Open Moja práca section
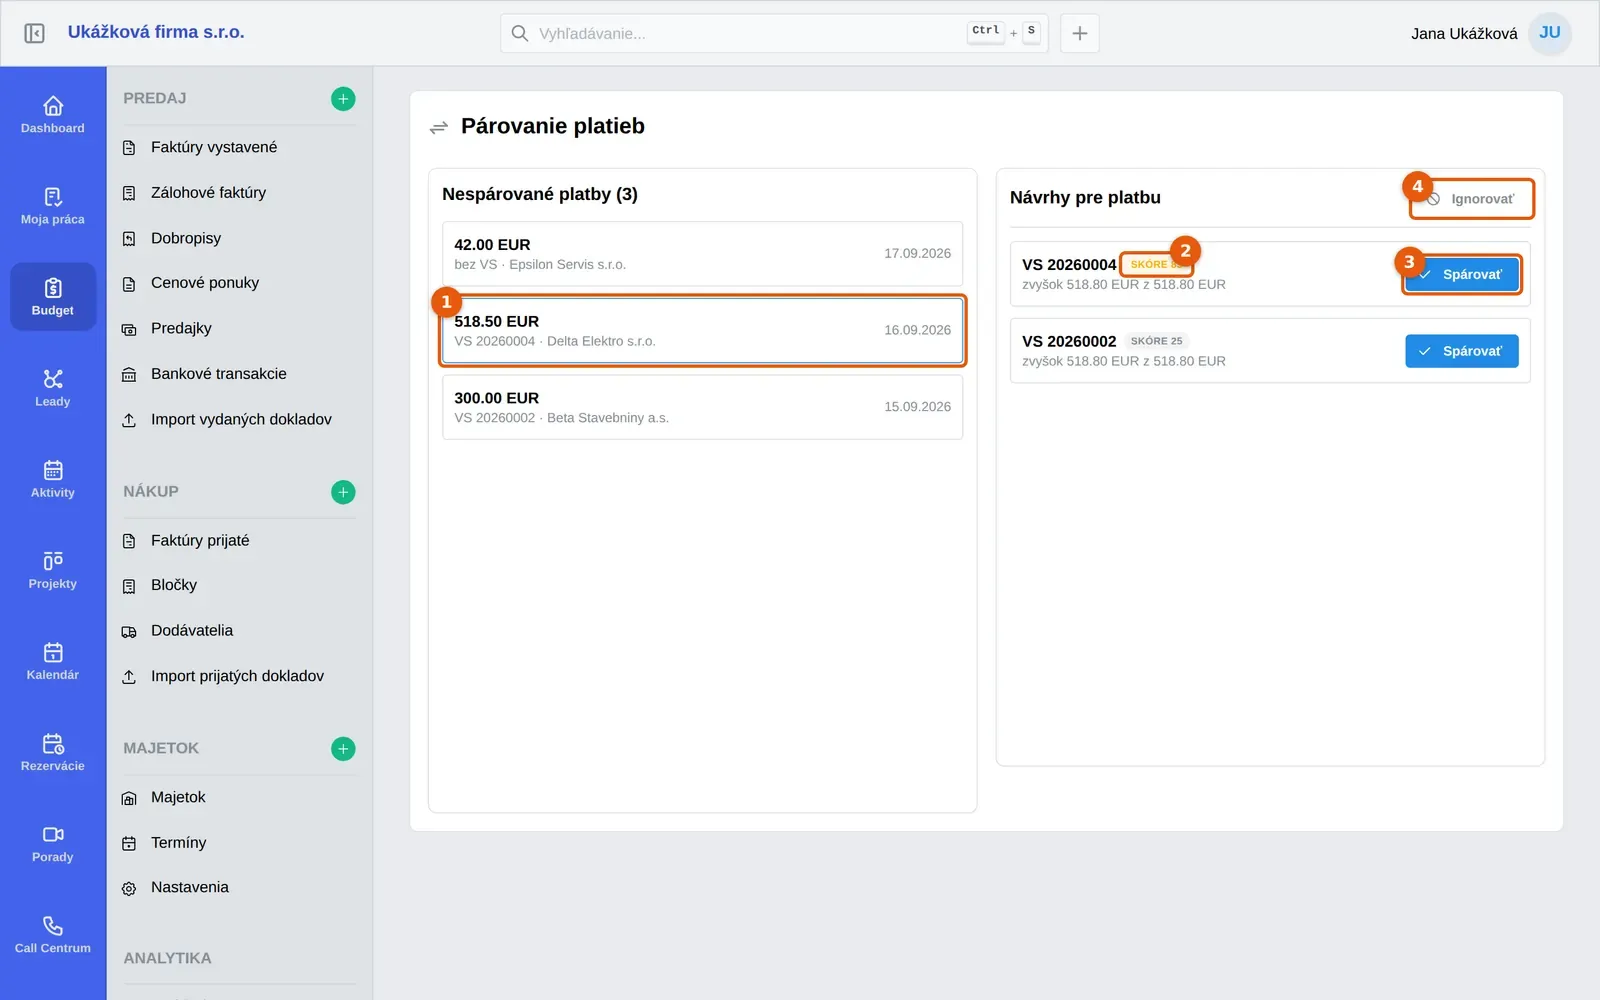 [53, 205]
